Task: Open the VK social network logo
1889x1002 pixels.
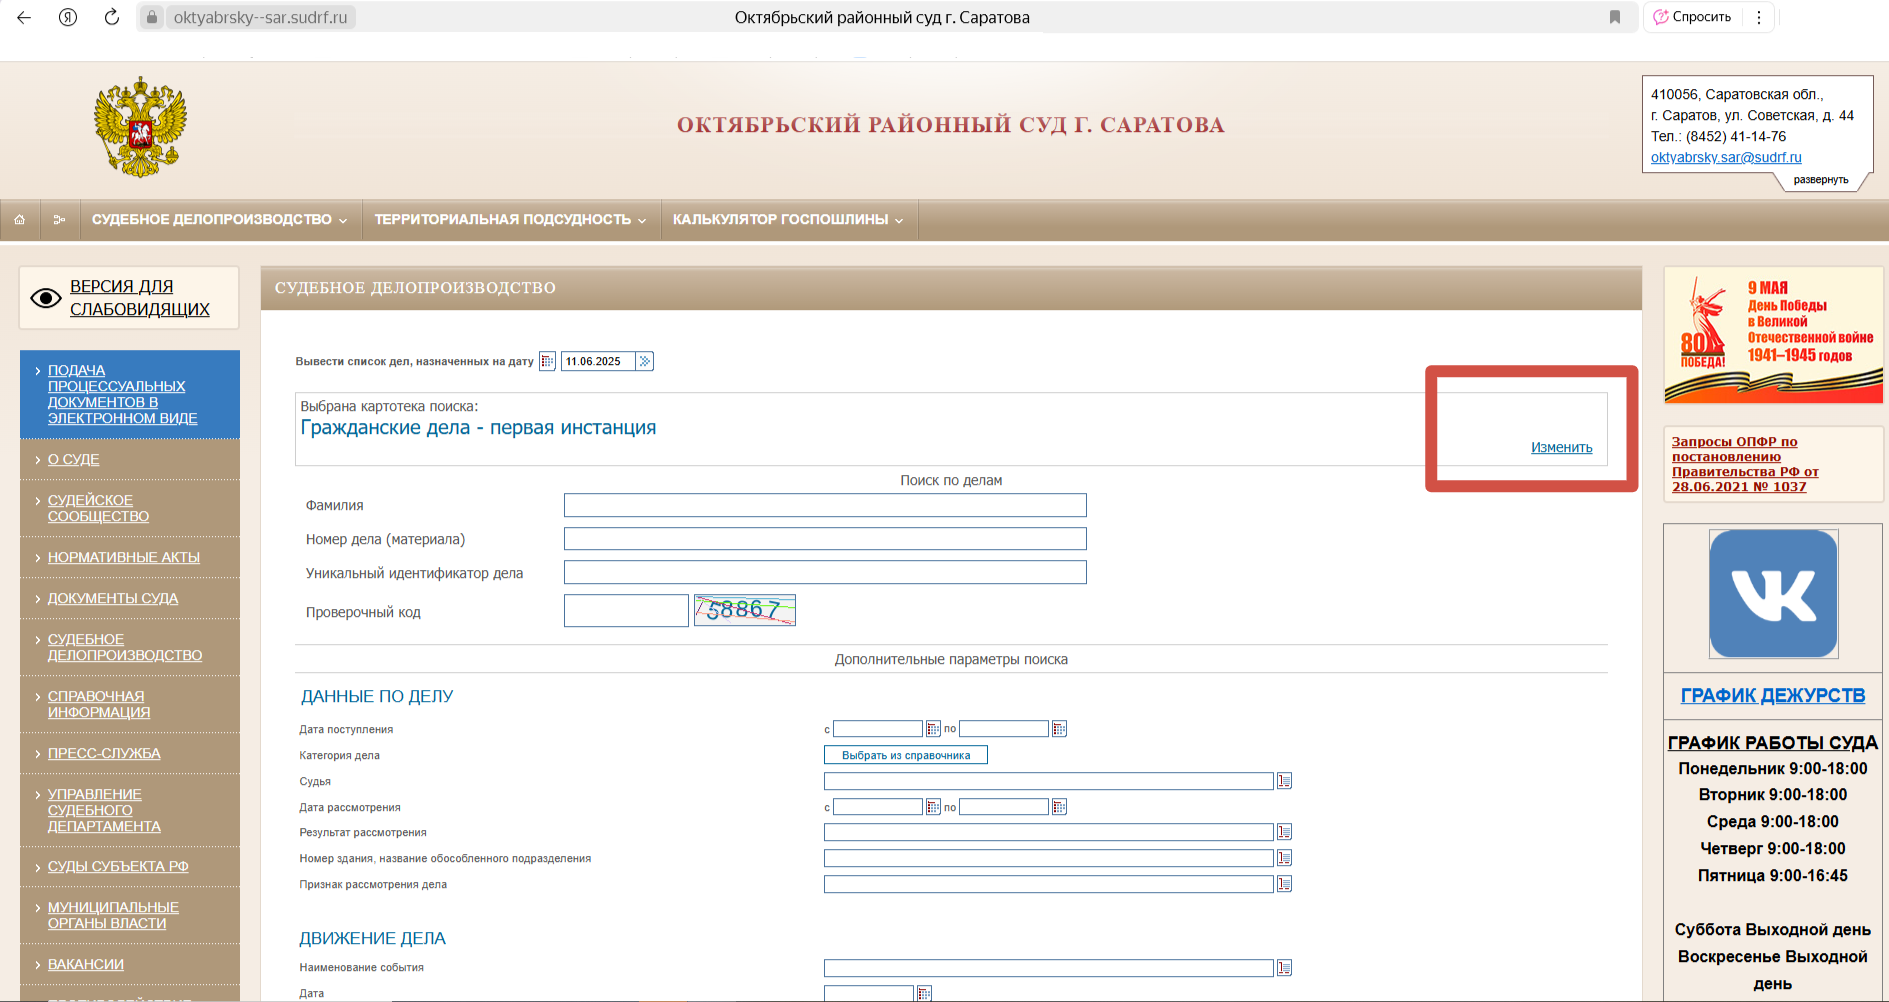Action: (x=1772, y=594)
